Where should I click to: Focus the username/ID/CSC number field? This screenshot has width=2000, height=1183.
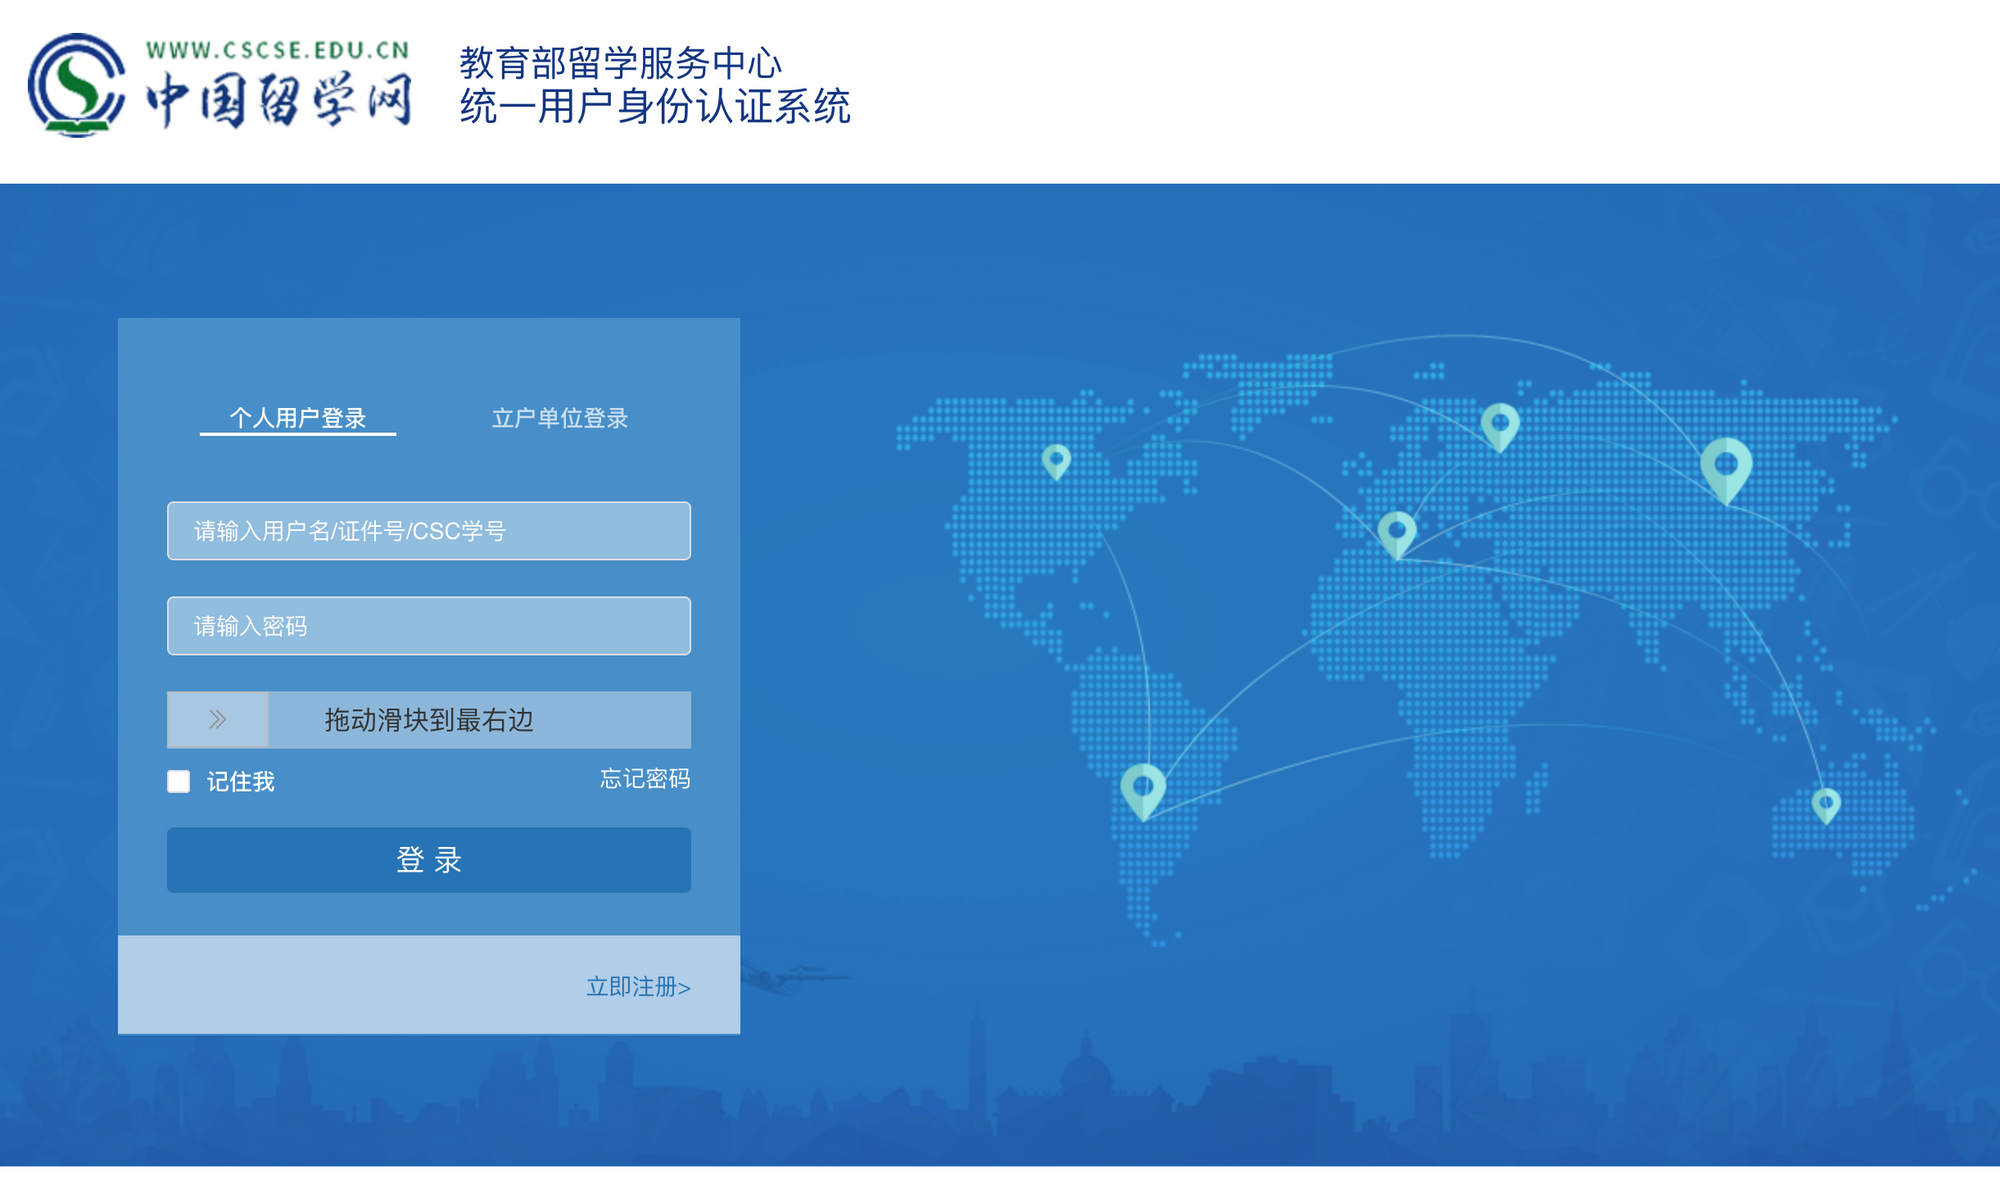tap(429, 531)
